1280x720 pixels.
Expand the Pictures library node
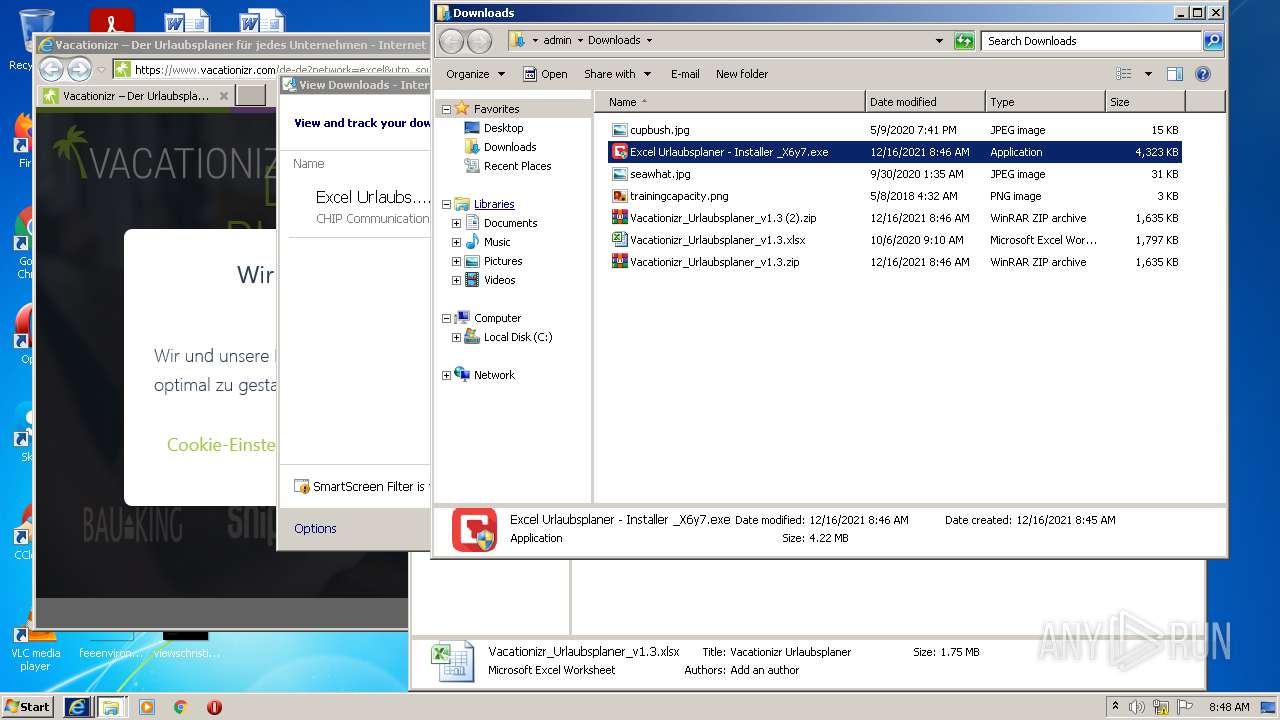tap(456, 261)
